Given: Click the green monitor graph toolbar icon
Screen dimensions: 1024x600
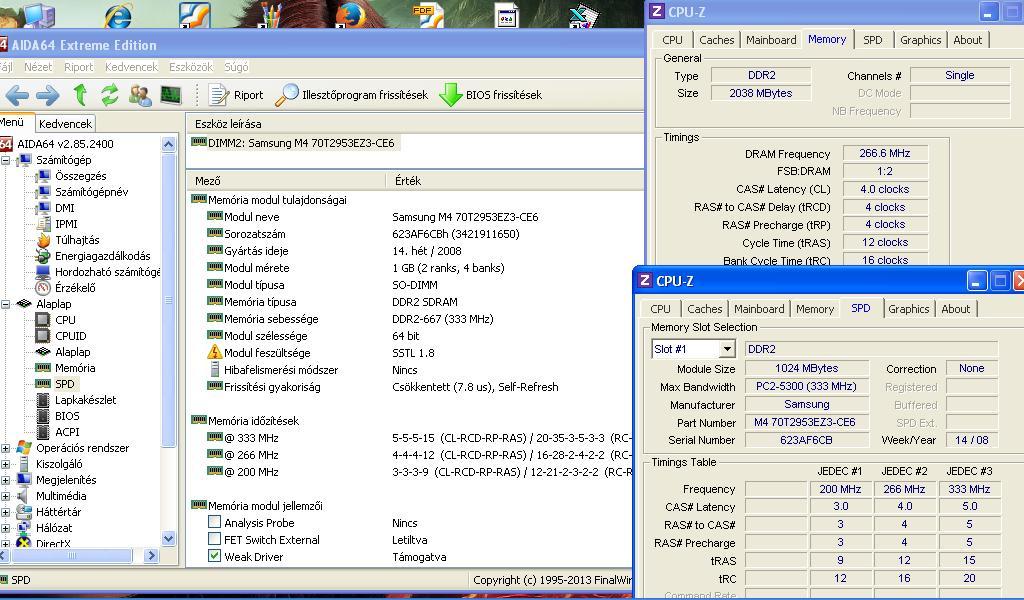Looking at the screenshot, I should (170, 95).
